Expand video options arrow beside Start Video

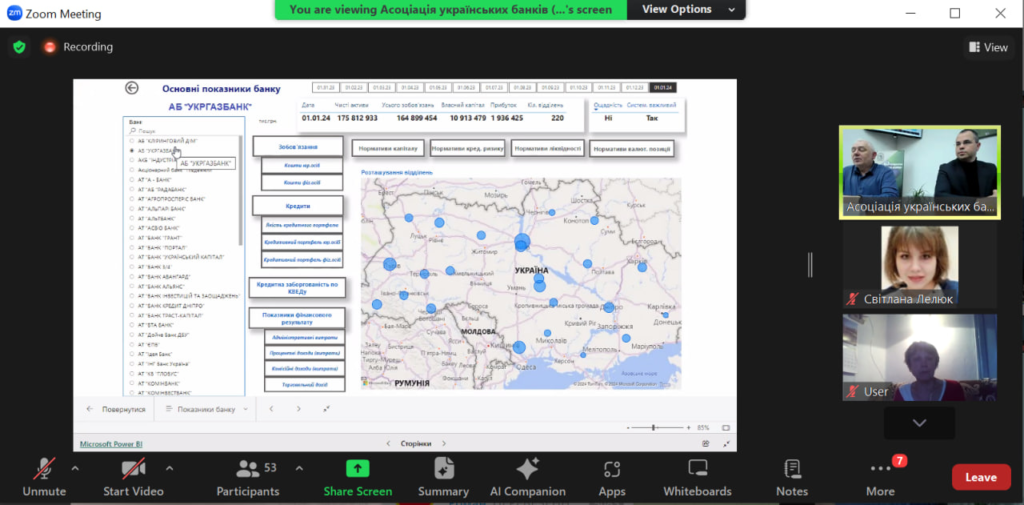coord(170,468)
